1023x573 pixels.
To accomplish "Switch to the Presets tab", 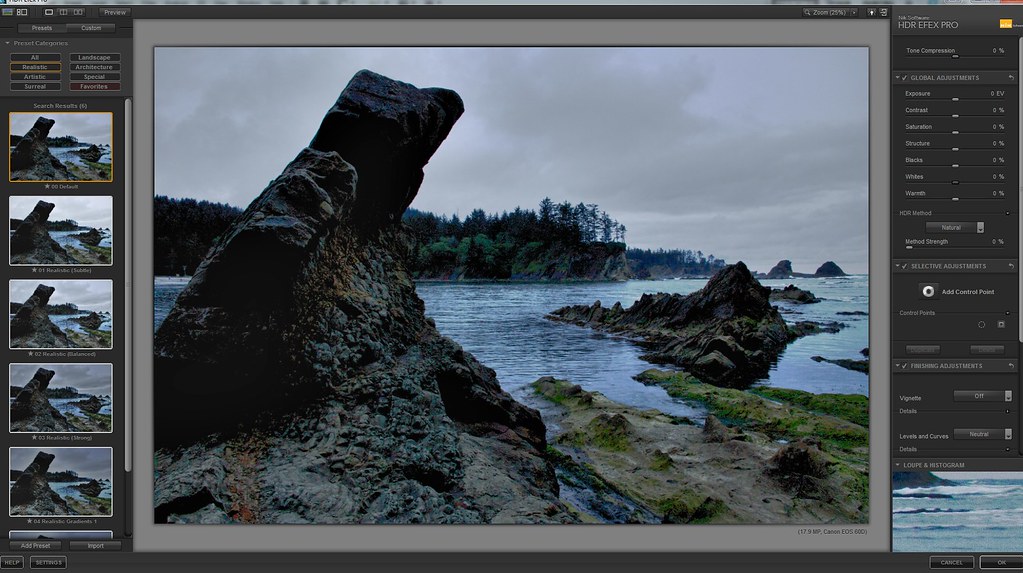I will point(42,28).
